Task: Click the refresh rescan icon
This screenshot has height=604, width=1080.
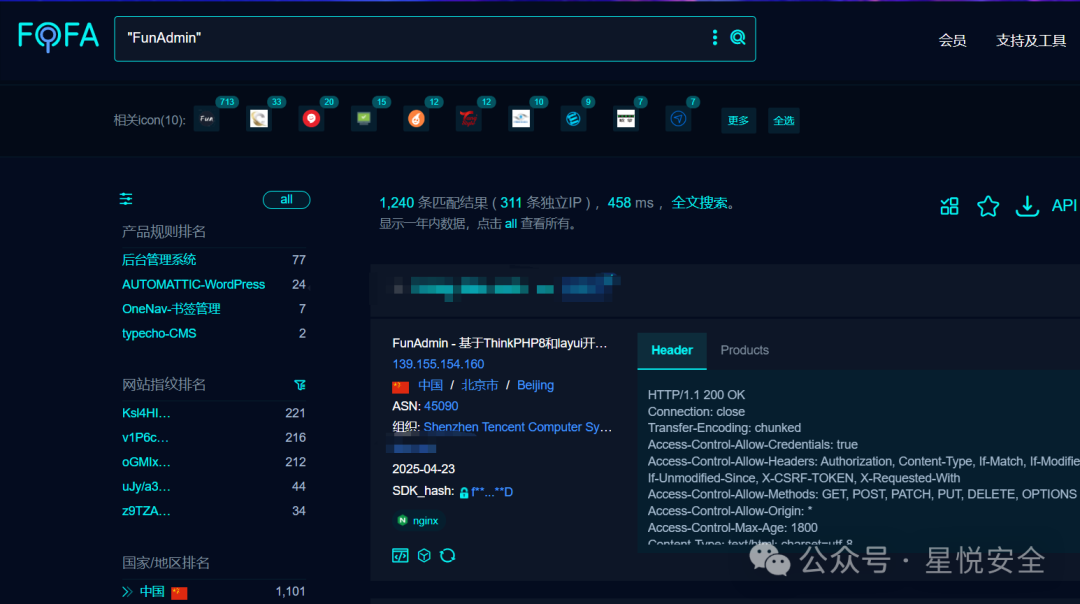Action: click(448, 555)
